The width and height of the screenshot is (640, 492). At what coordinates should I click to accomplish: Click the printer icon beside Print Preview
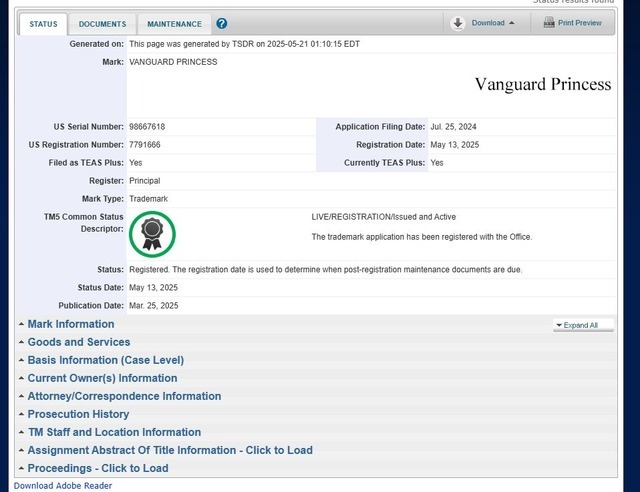[x=549, y=22]
